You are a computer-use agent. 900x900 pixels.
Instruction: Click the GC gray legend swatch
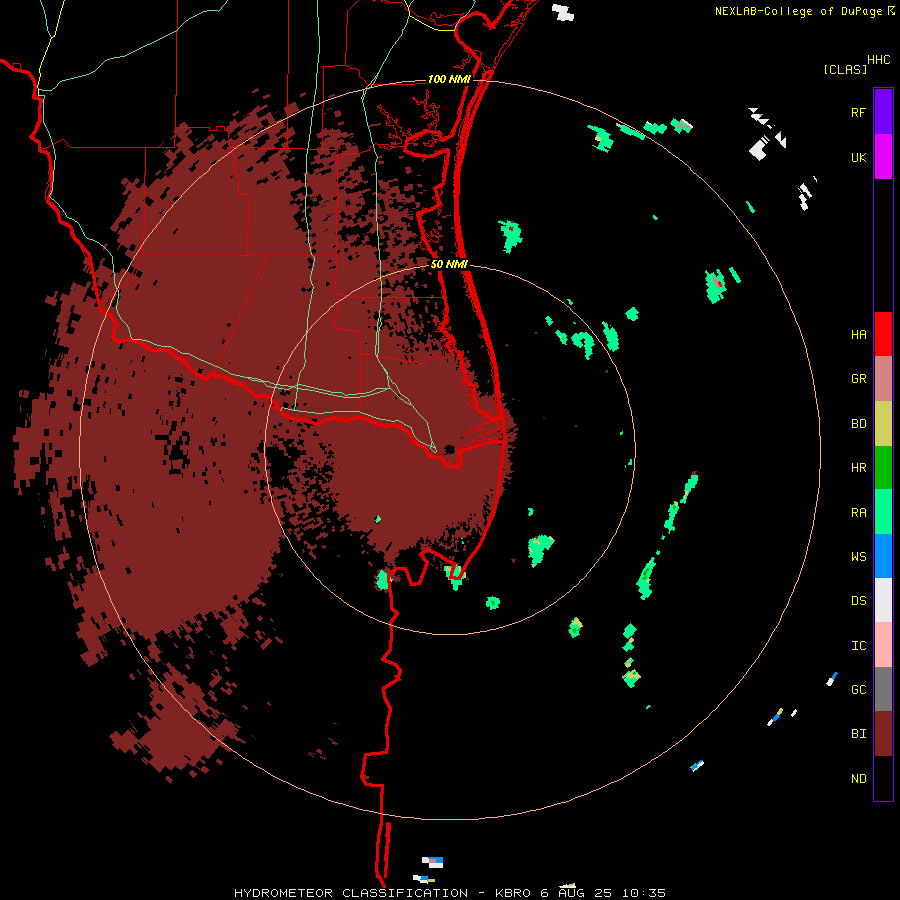click(883, 689)
